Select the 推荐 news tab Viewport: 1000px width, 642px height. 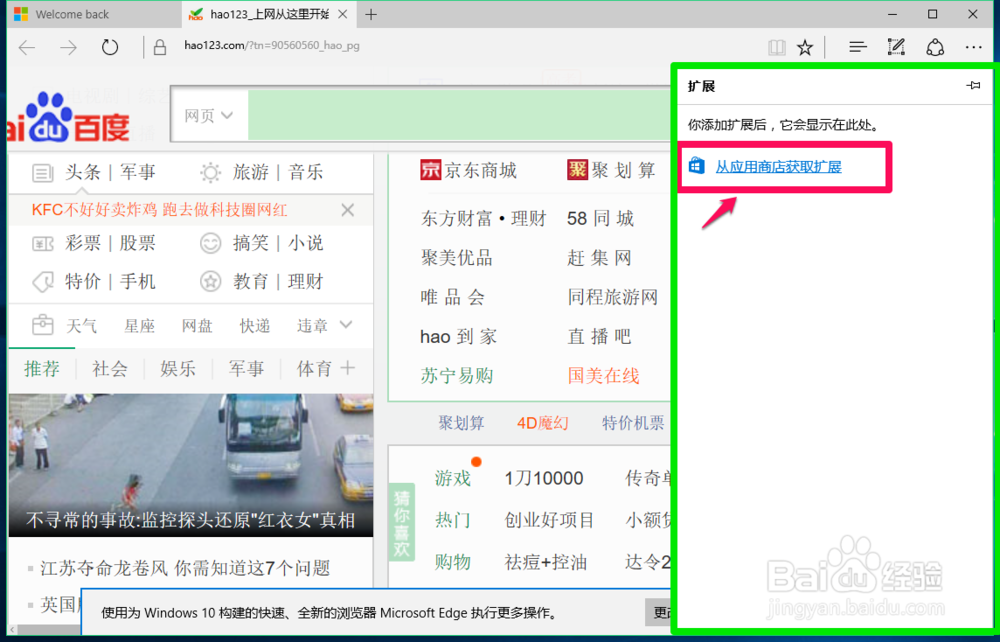point(42,368)
